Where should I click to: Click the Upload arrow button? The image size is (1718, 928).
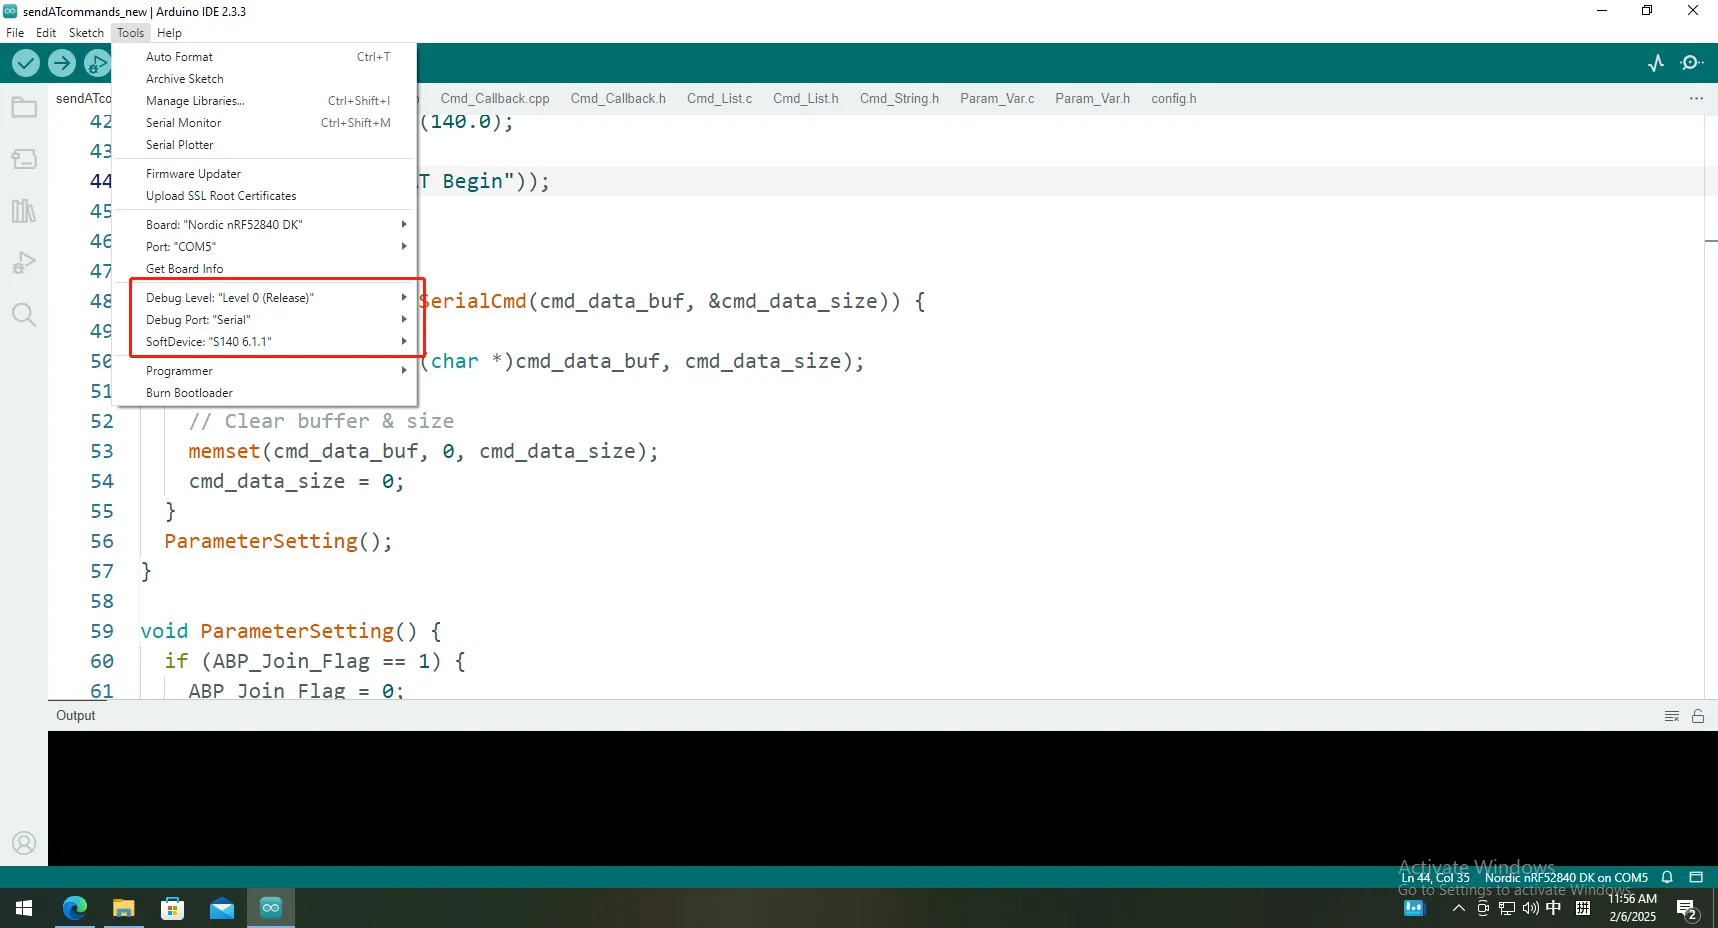(62, 64)
